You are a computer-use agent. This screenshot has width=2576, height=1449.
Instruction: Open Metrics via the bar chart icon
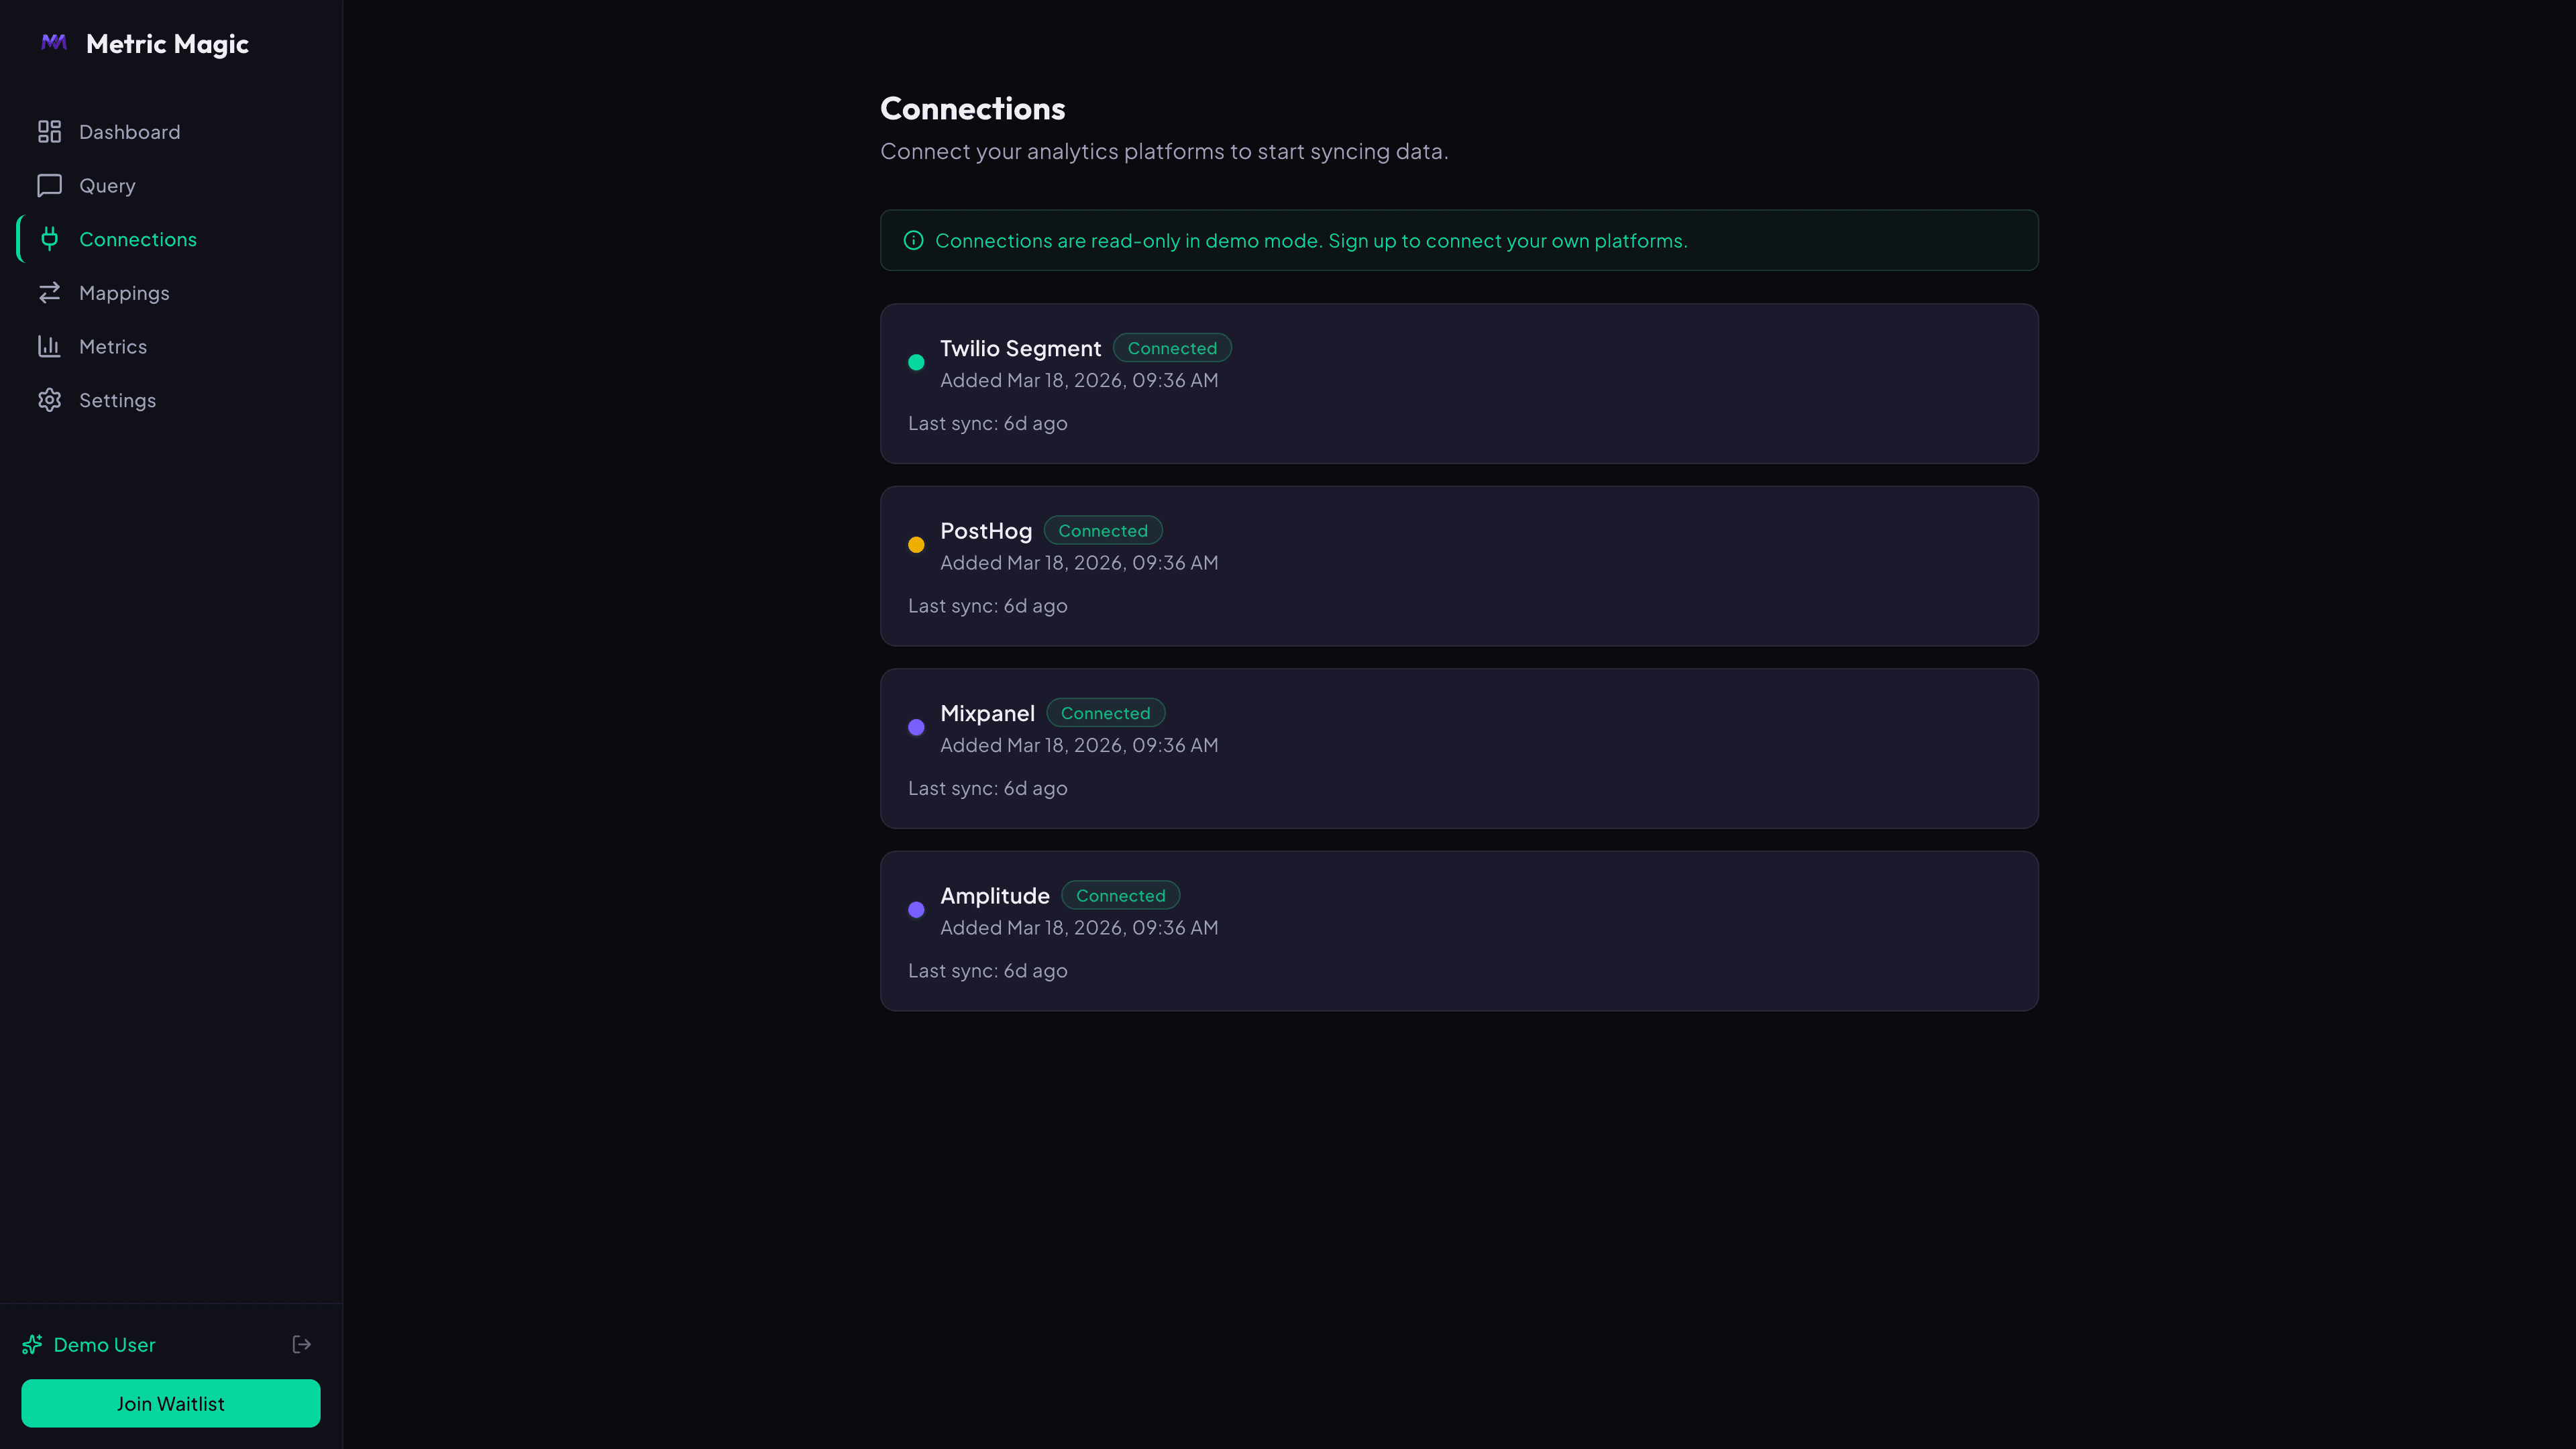tap(50, 346)
